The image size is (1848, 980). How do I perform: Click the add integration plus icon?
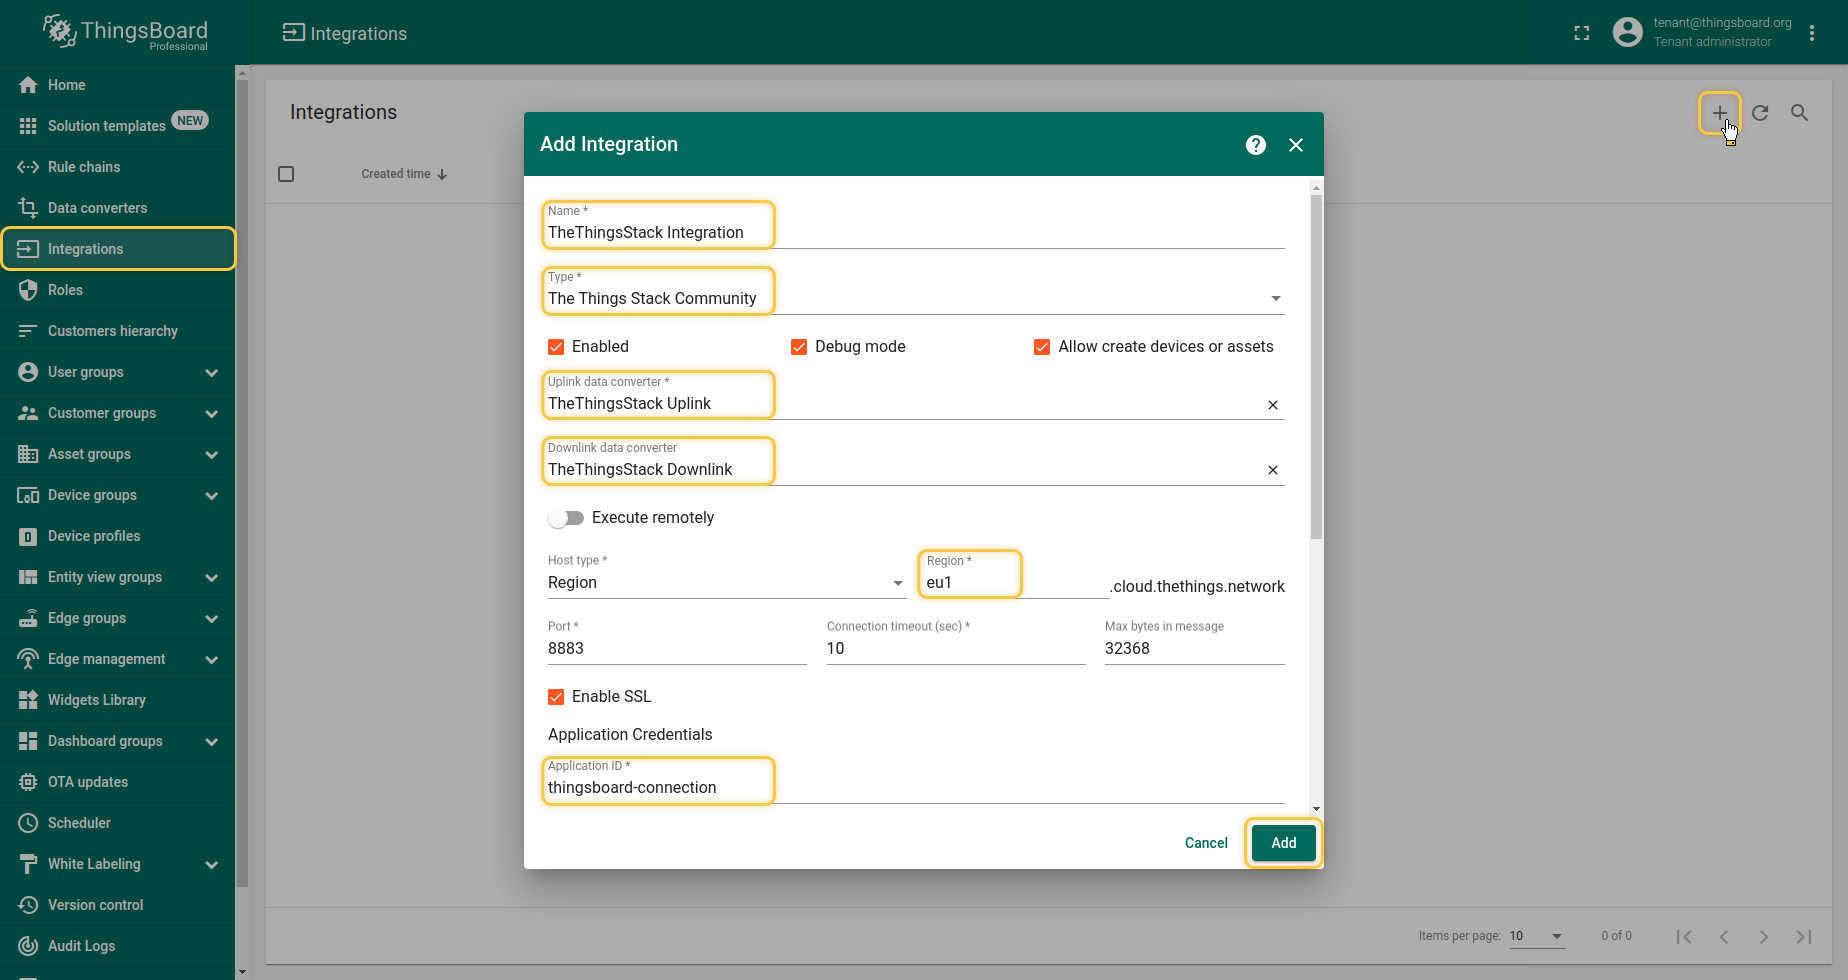(x=1719, y=113)
